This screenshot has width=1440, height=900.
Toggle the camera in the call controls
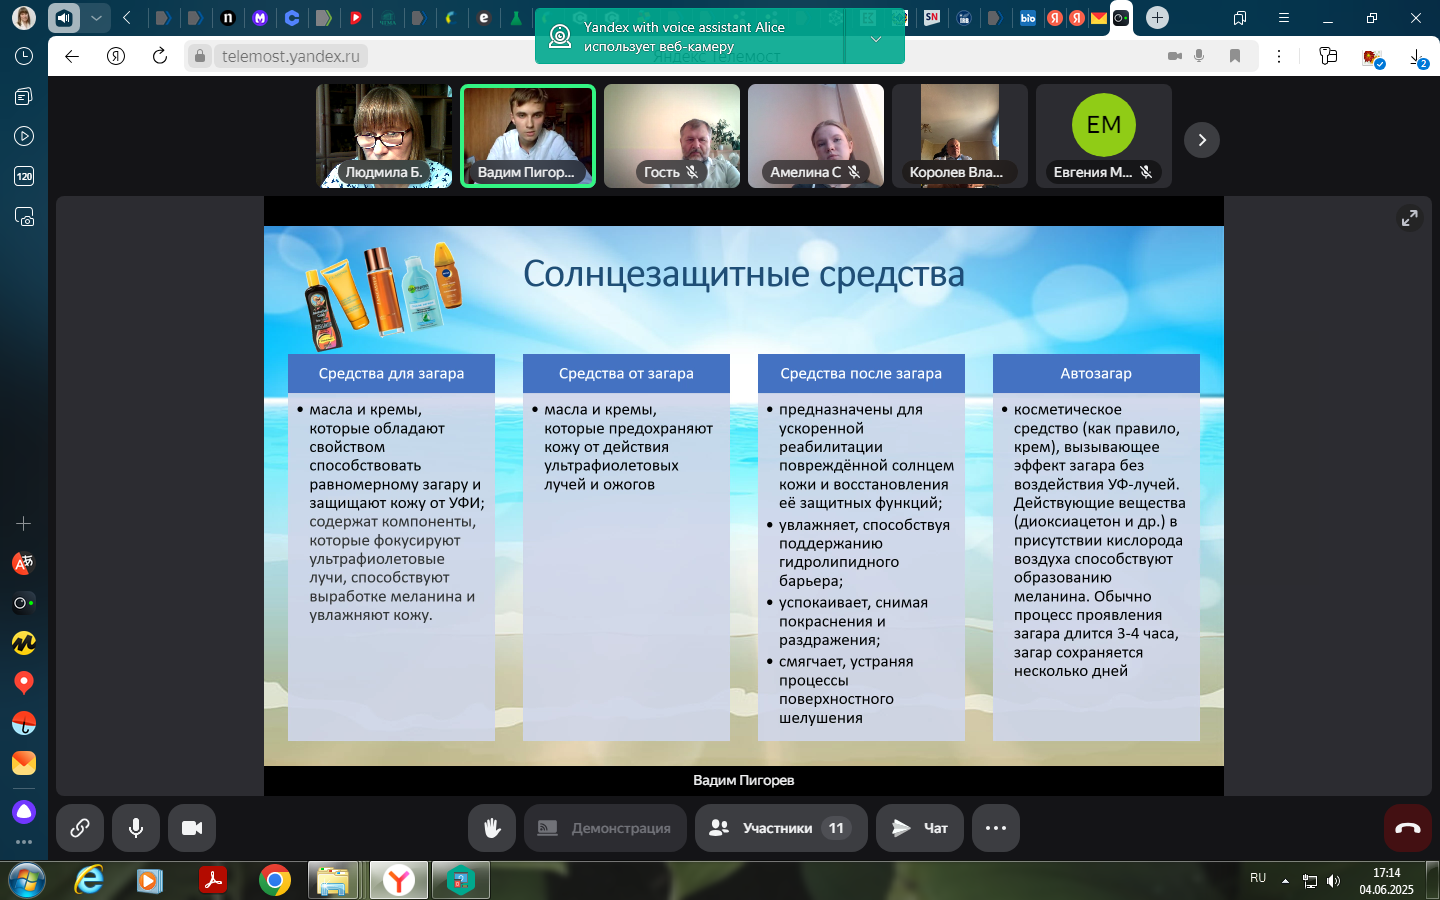click(192, 828)
